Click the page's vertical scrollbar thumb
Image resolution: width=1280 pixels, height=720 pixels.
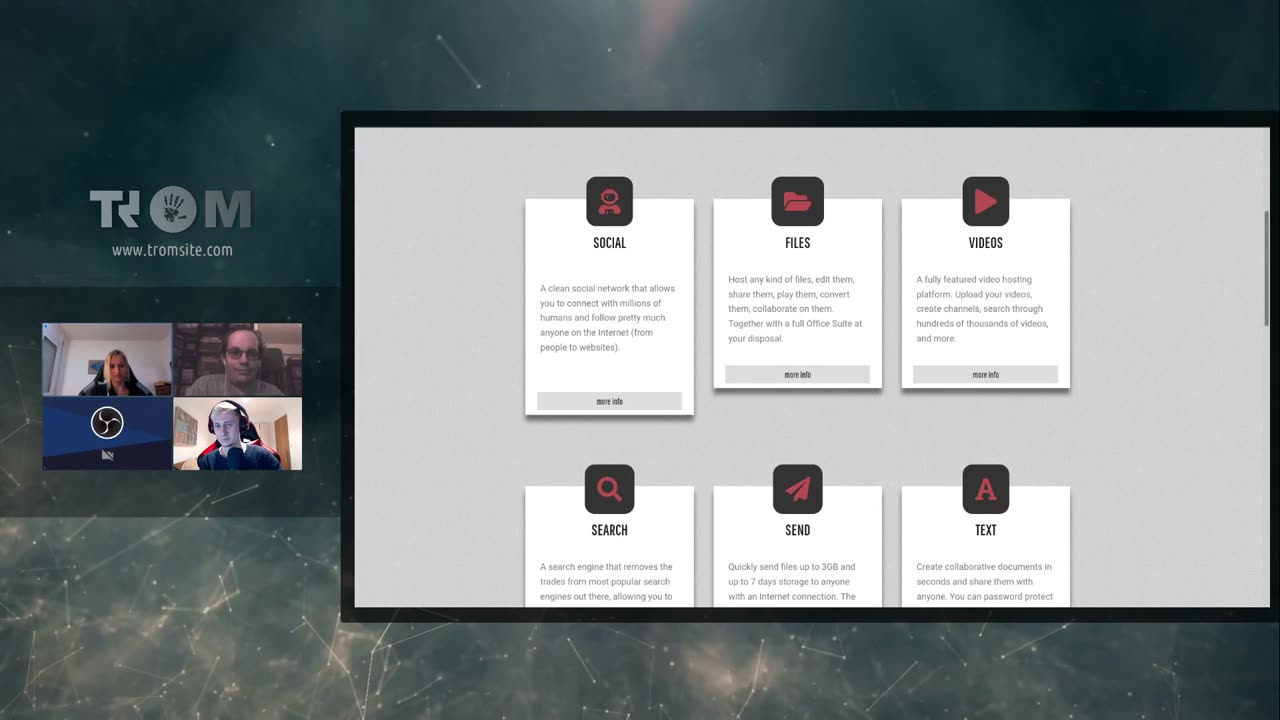1266,268
